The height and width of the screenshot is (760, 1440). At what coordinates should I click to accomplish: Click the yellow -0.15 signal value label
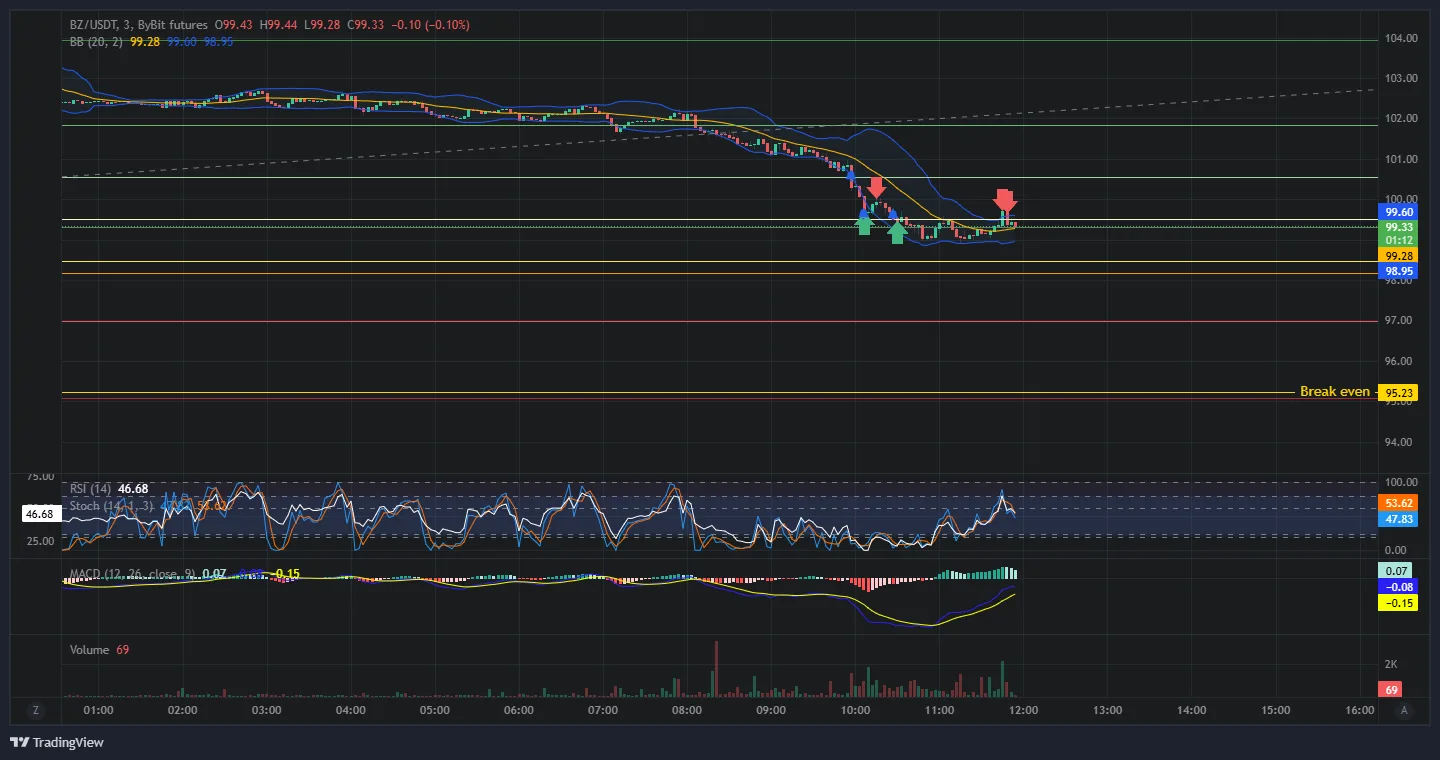pos(1397,602)
